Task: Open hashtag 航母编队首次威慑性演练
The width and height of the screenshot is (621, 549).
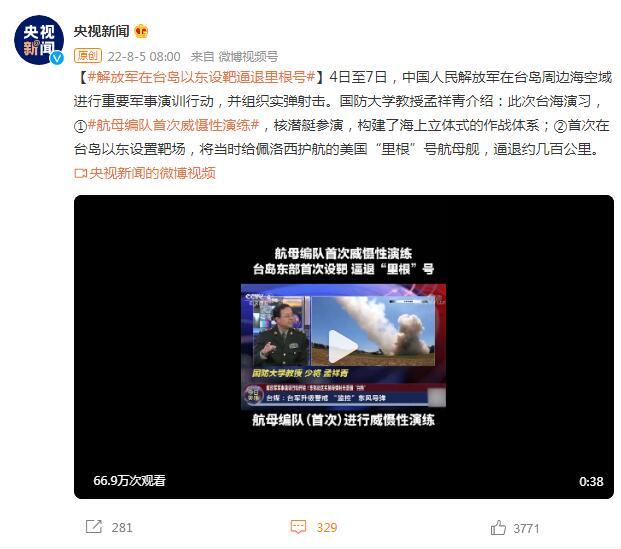Action: click(x=173, y=125)
